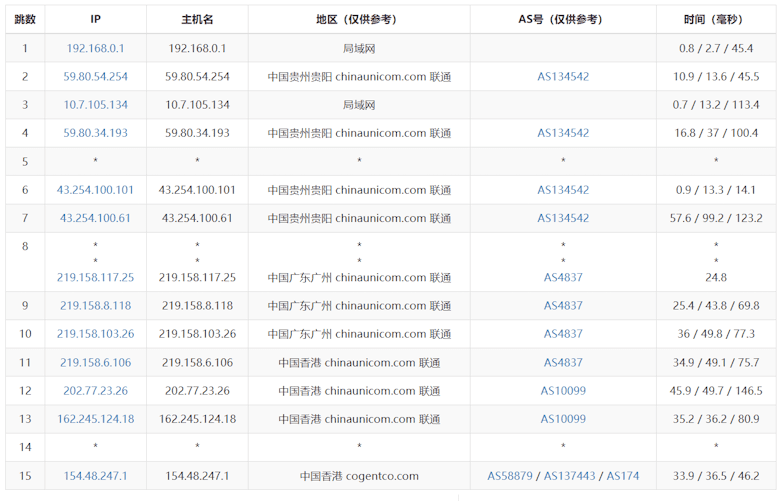Viewport: 780px width, 501px height.
Task: Follow the IP link 59.80.34.193
Action: click(96, 133)
